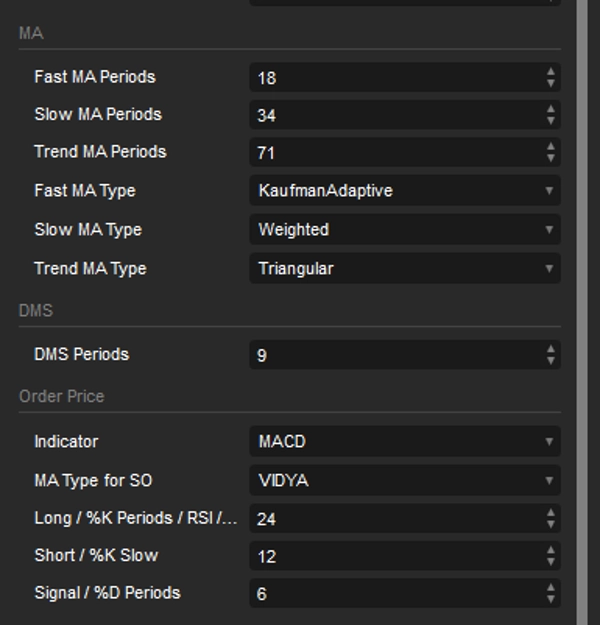Focus the Slow MA Periods field showing 34

click(x=395, y=116)
